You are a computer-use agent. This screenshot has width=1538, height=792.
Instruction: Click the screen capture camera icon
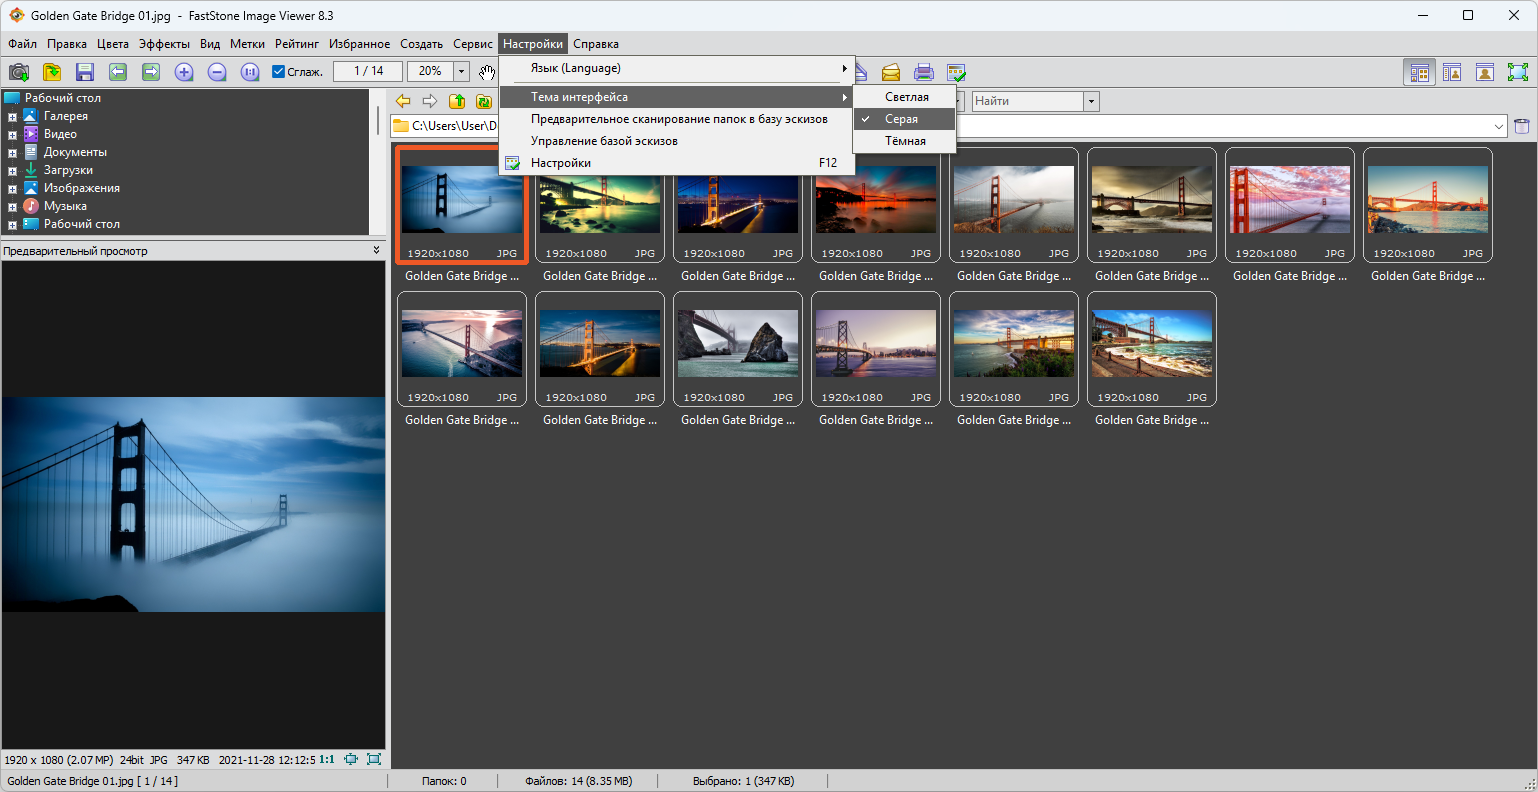point(19,72)
